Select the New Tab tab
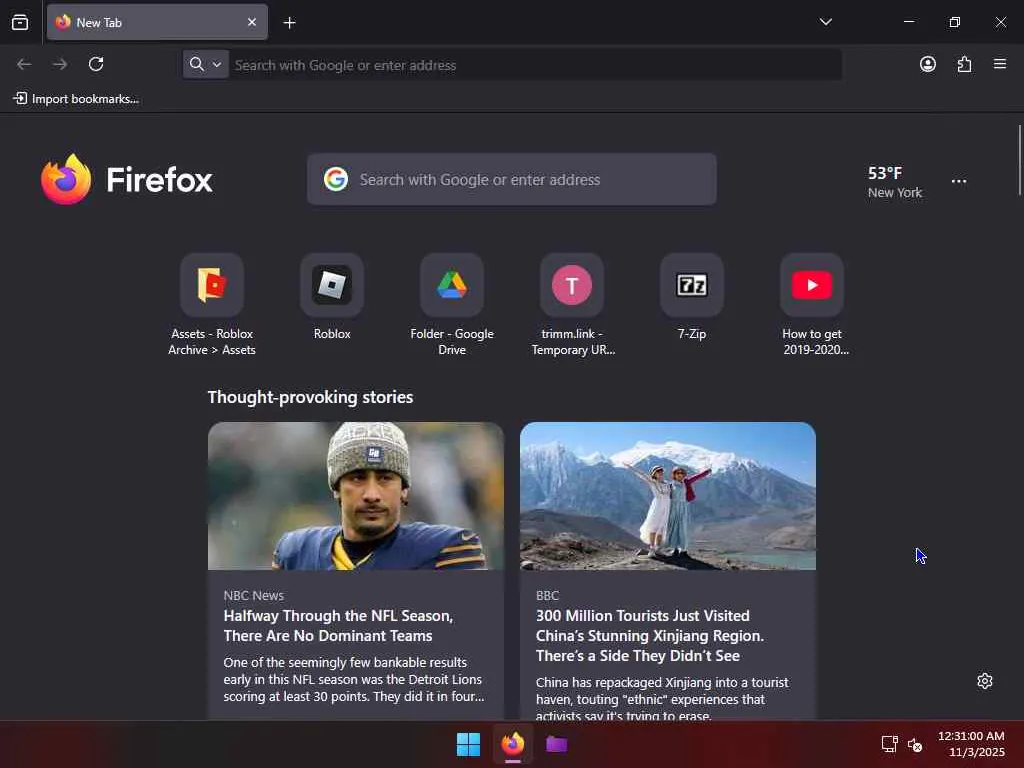The image size is (1024, 768). [x=157, y=22]
